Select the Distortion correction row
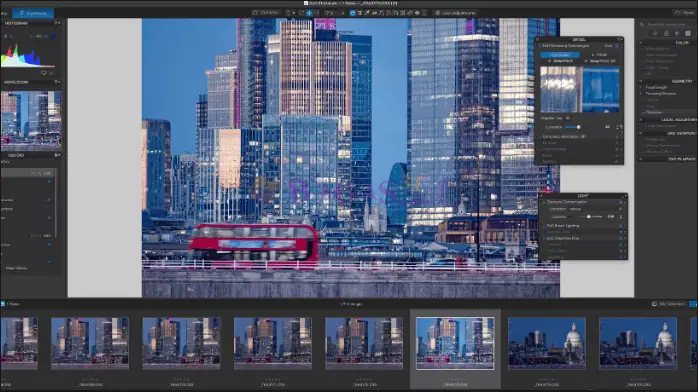 click(x=668, y=112)
